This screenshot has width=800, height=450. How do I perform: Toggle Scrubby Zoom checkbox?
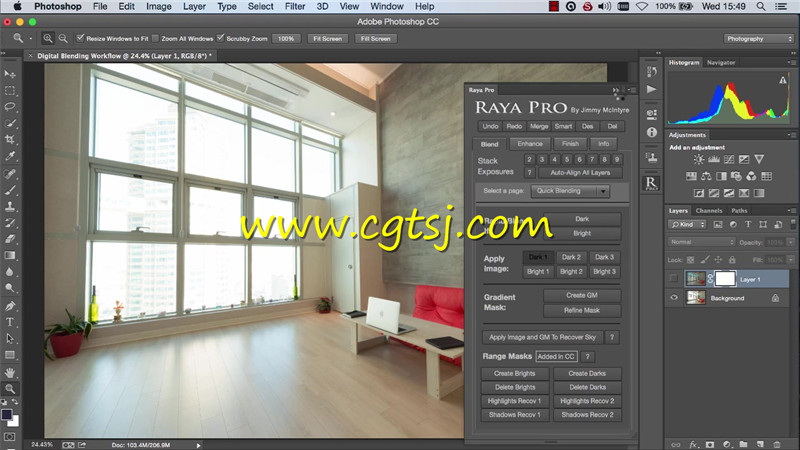coord(220,38)
